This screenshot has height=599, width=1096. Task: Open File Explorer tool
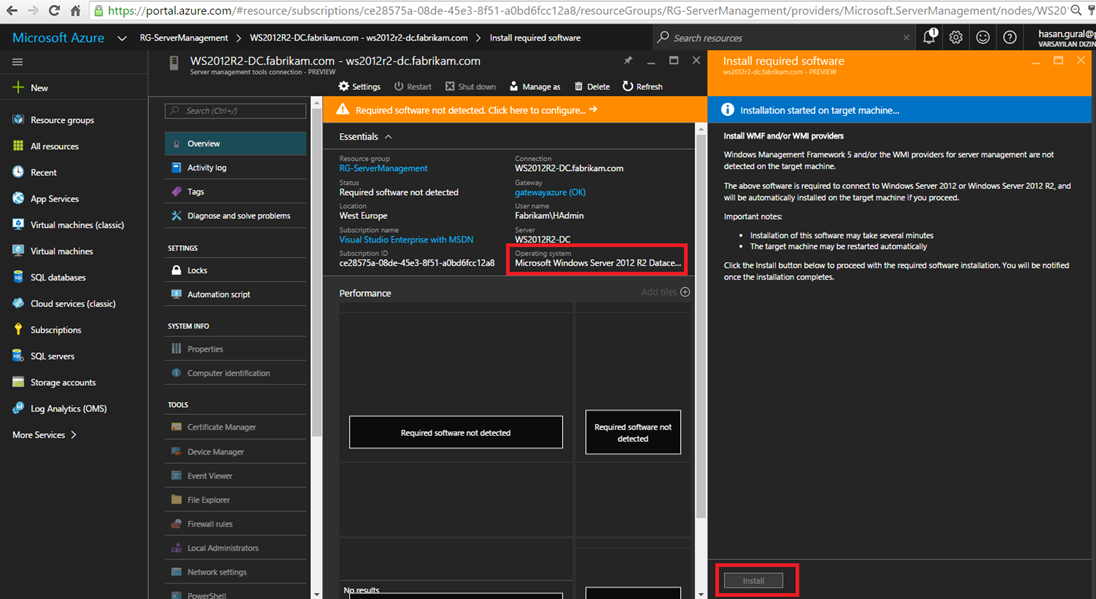pyautogui.click(x=236, y=500)
